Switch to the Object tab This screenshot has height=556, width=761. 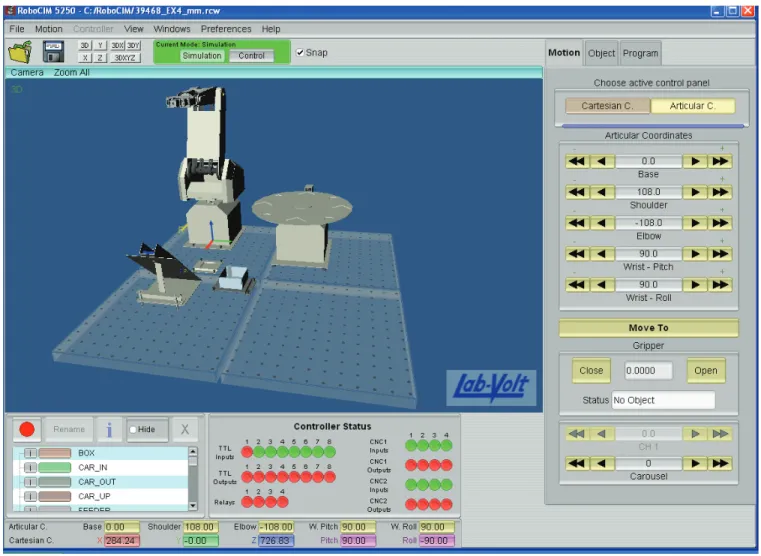601,53
